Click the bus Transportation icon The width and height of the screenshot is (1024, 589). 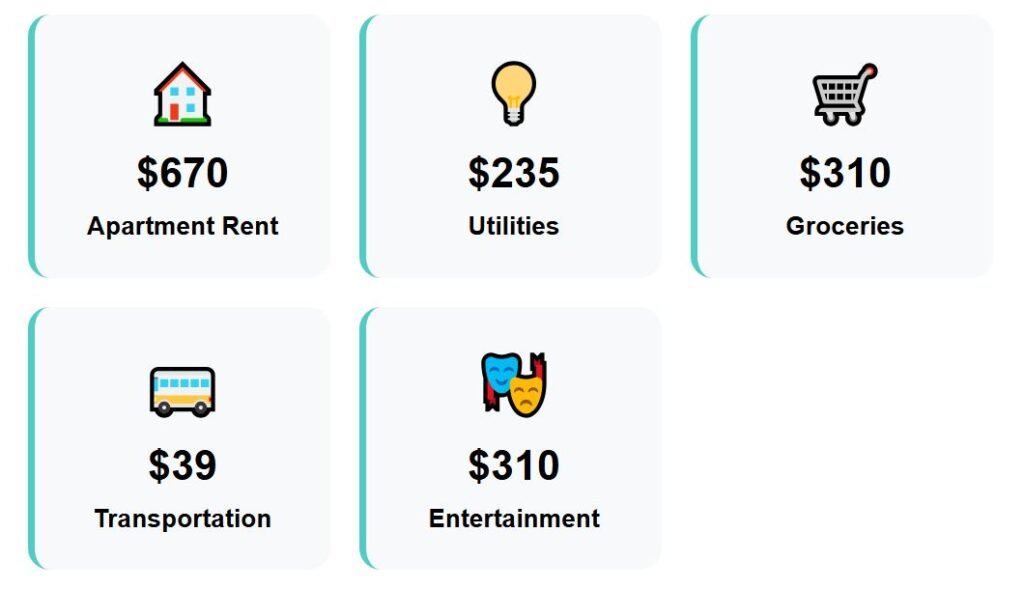[x=182, y=390]
